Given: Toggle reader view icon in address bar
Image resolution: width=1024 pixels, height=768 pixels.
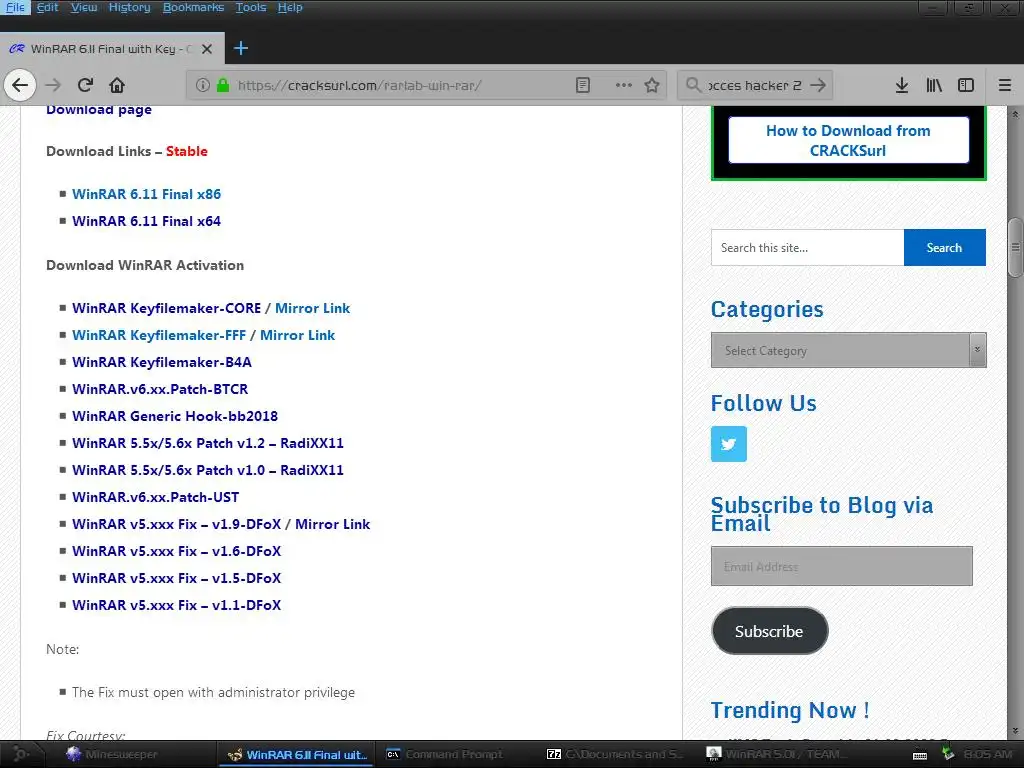Looking at the screenshot, I should (x=583, y=85).
